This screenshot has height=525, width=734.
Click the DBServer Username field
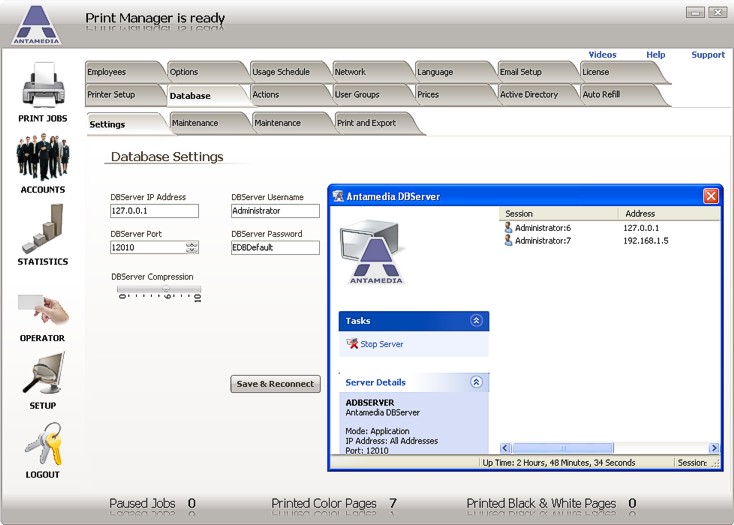tap(275, 211)
